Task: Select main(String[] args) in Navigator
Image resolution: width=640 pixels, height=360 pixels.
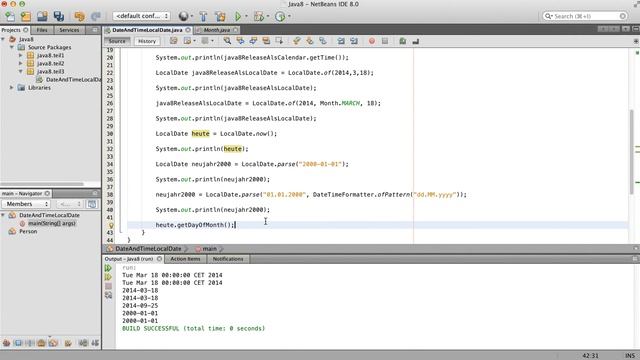Action: coord(51,223)
